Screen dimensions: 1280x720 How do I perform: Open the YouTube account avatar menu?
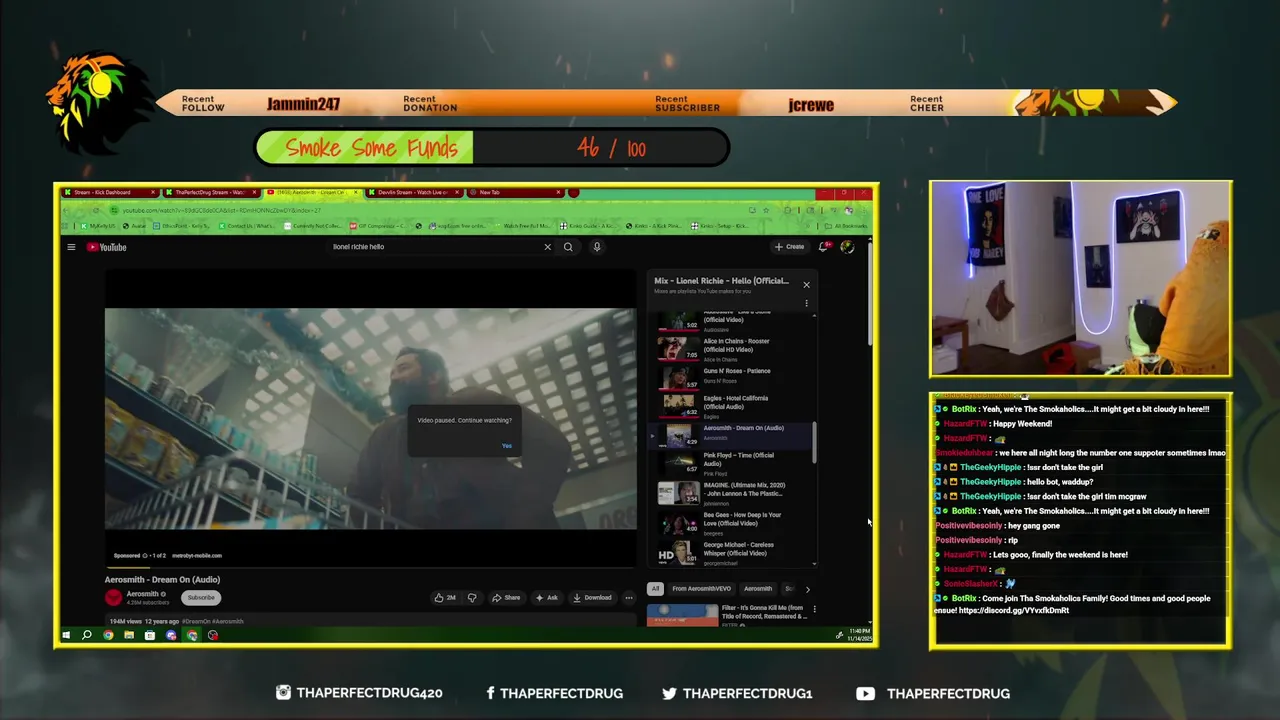pyautogui.click(x=847, y=247)
